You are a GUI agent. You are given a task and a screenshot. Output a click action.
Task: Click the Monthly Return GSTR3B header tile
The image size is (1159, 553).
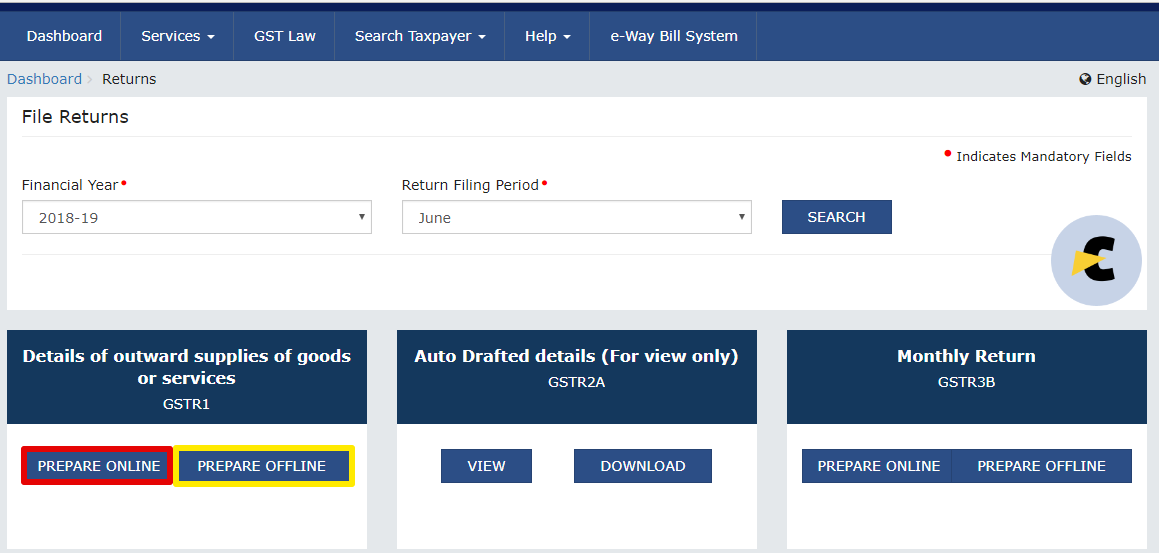pos(966,377)
